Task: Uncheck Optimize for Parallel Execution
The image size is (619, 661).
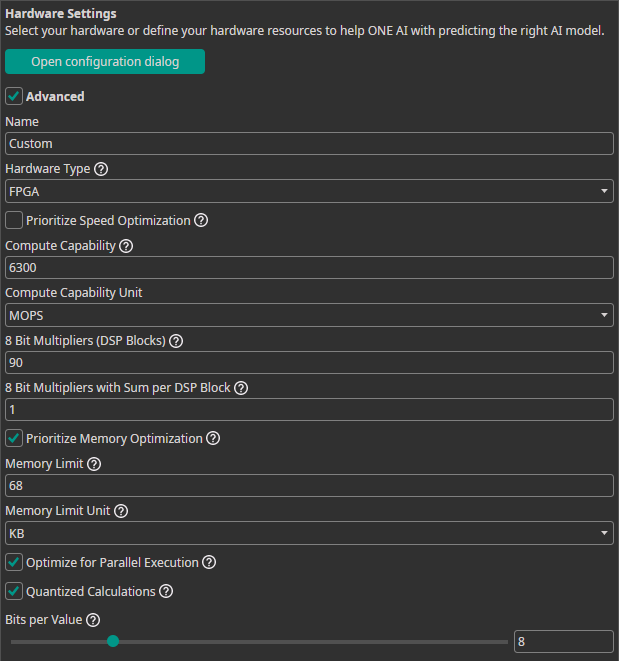Action: [14, 562]
